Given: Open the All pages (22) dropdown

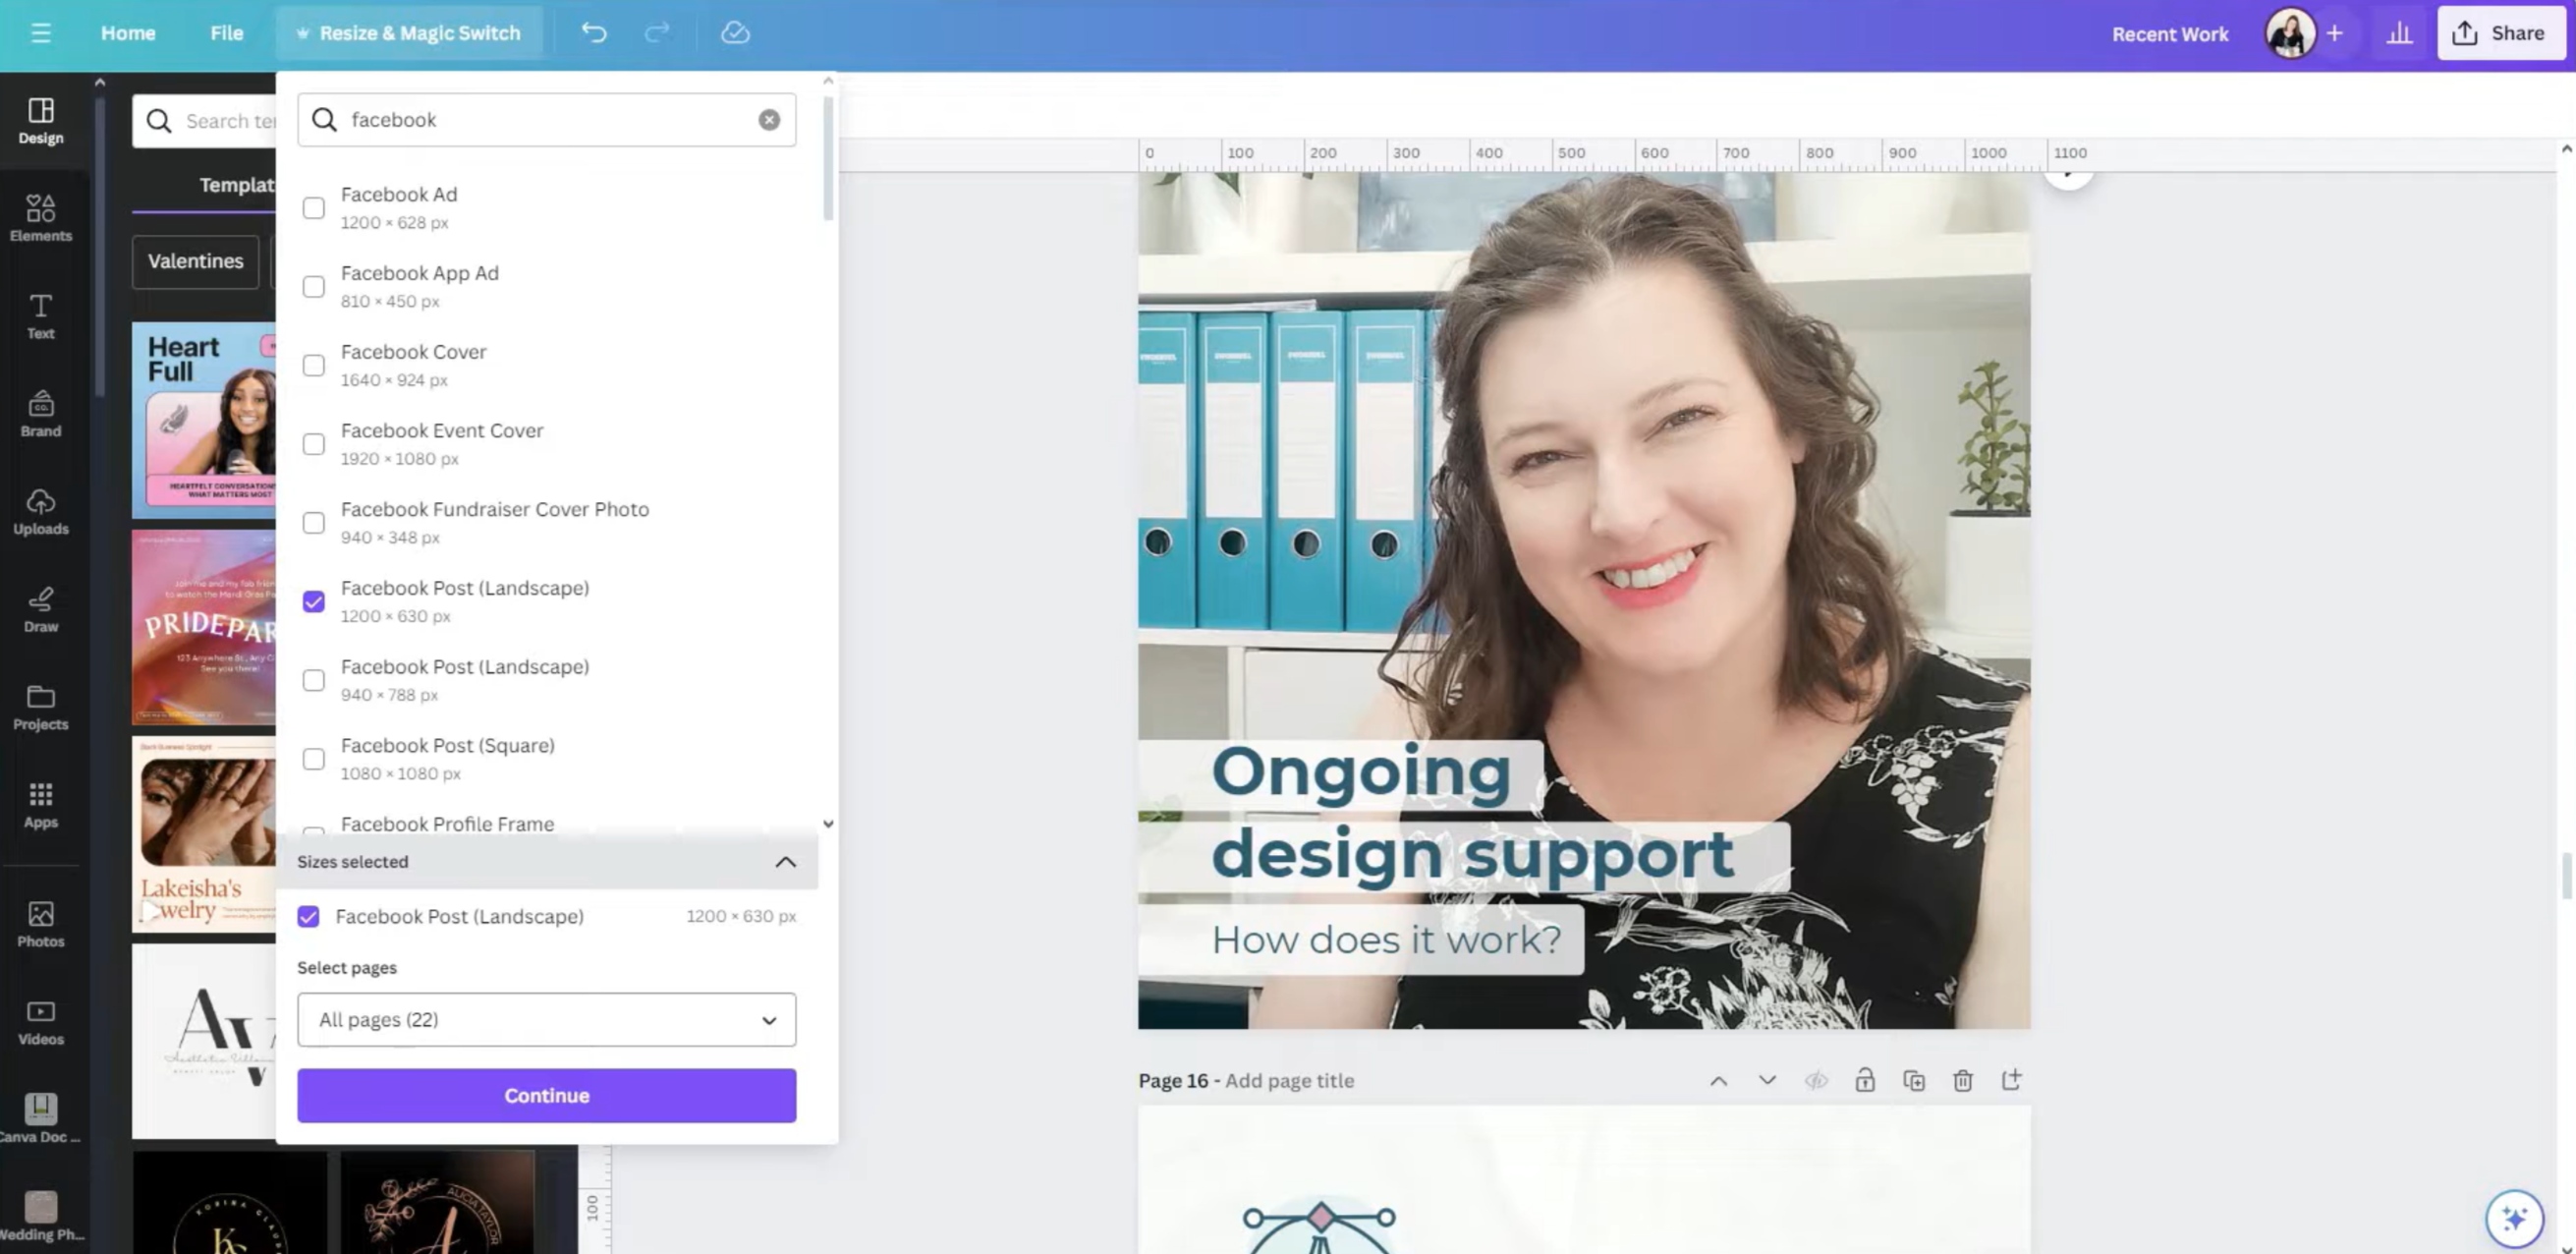Looking at the screenshot, I should coord(546,1019).
